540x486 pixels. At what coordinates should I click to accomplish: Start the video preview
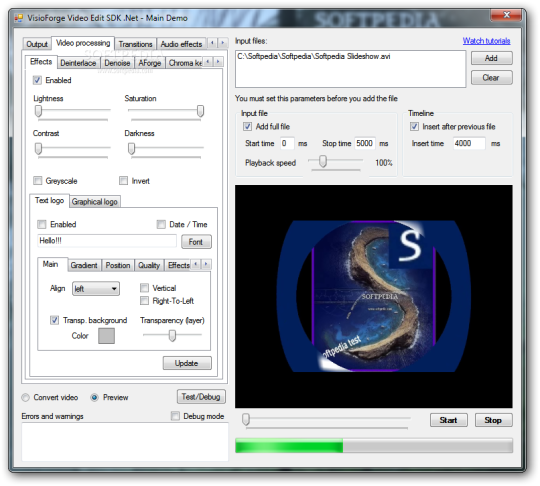click(449, 420)
